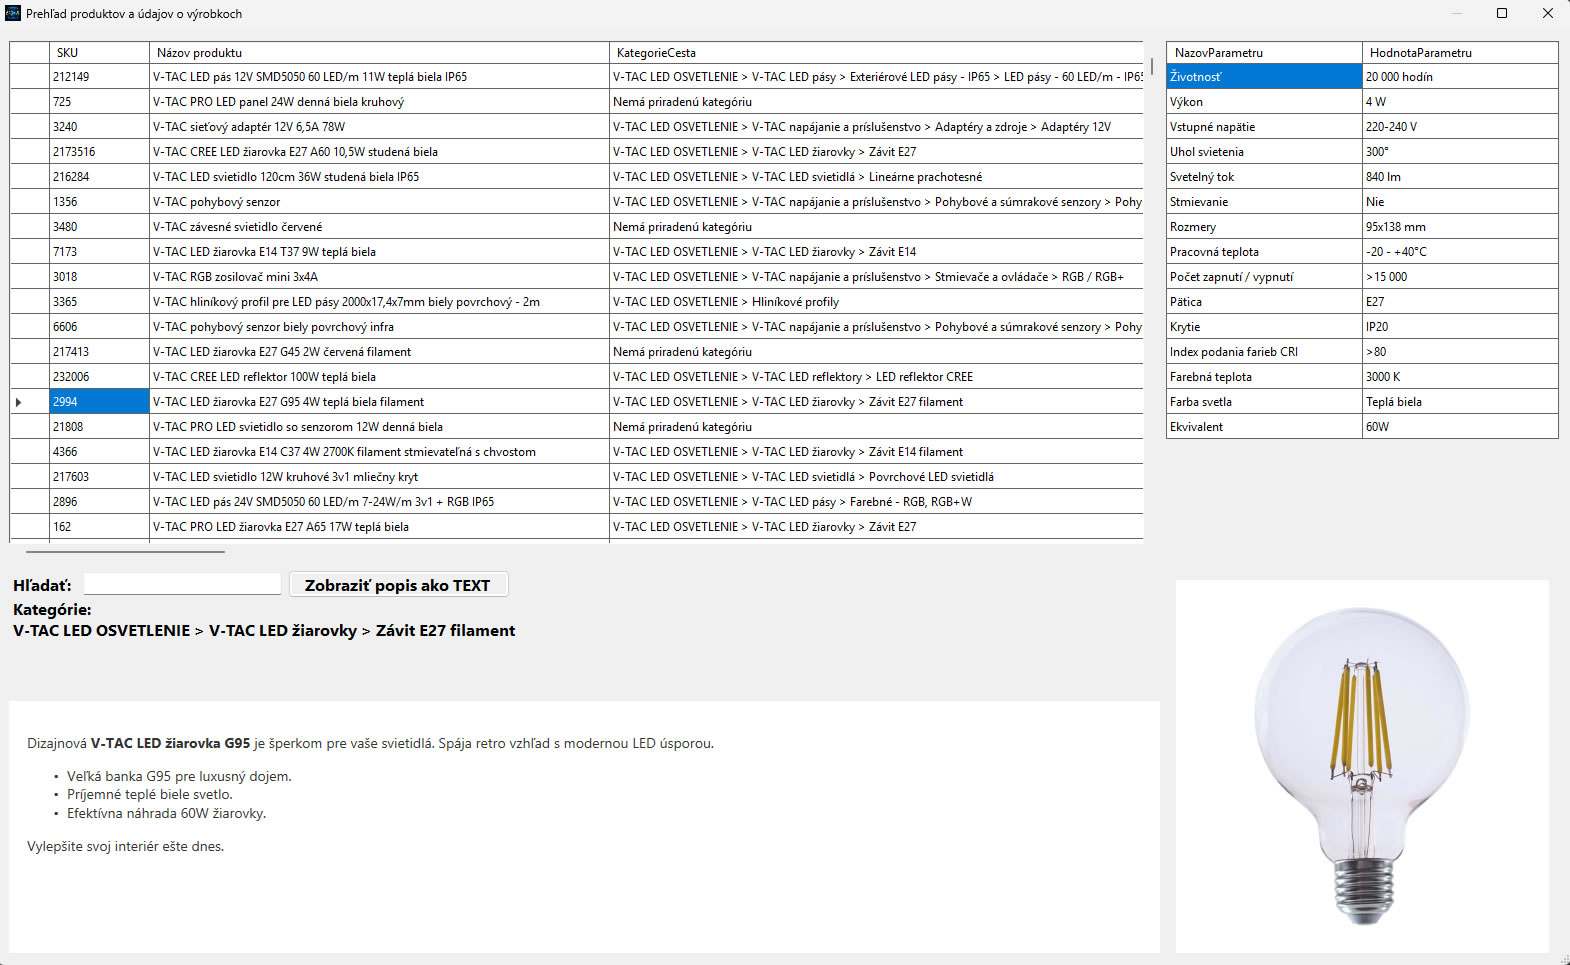Minimize the application window
Screen dimensions: 1570x965
(x=1456, y=13)
